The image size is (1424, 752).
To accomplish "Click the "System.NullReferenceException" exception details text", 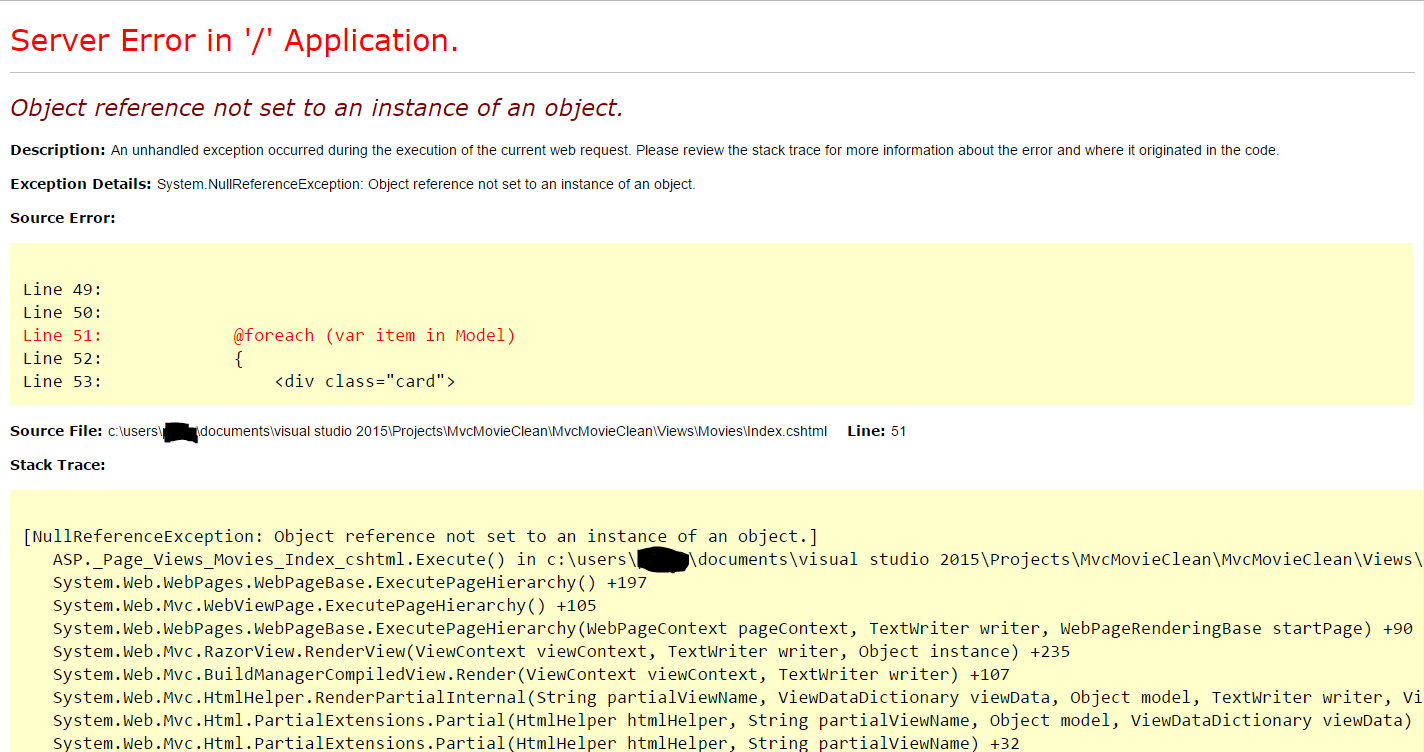I will pyautogui.click(x=426, y=185).
